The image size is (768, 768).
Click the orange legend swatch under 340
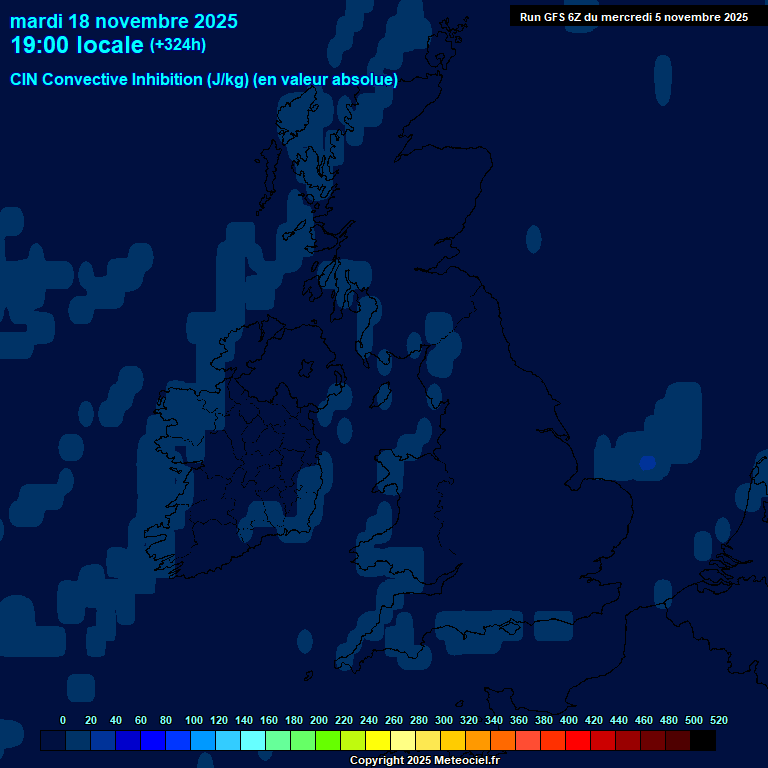(x=502, y=741)
